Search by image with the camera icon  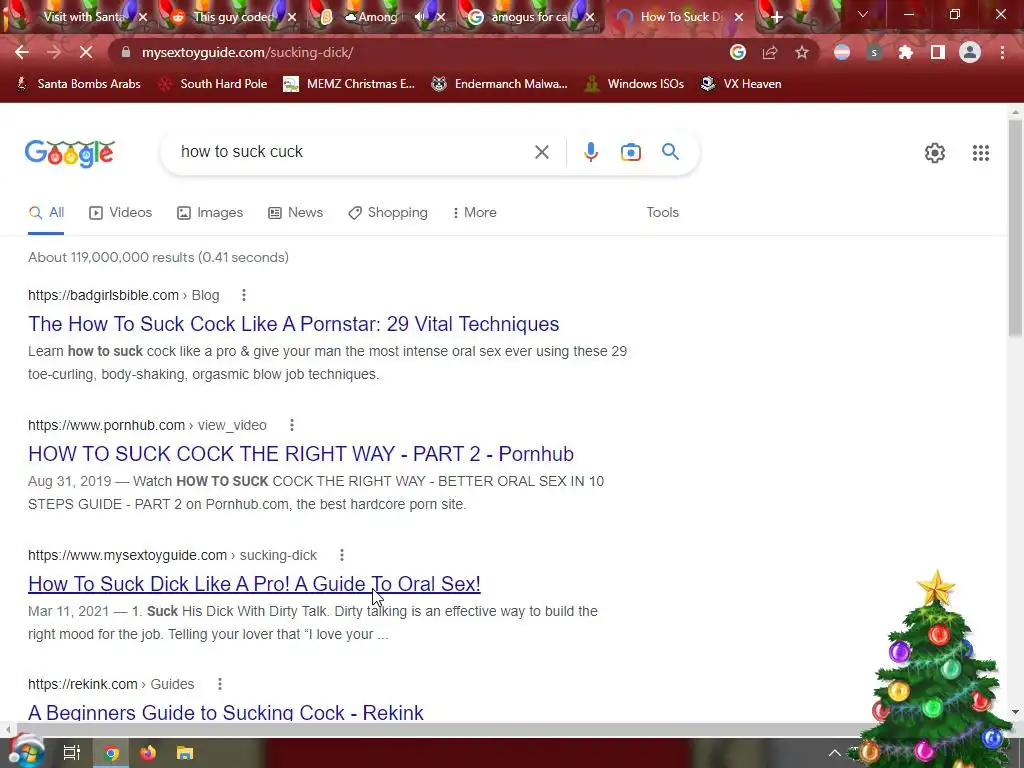pyautogui.click(x=631, y=152)
